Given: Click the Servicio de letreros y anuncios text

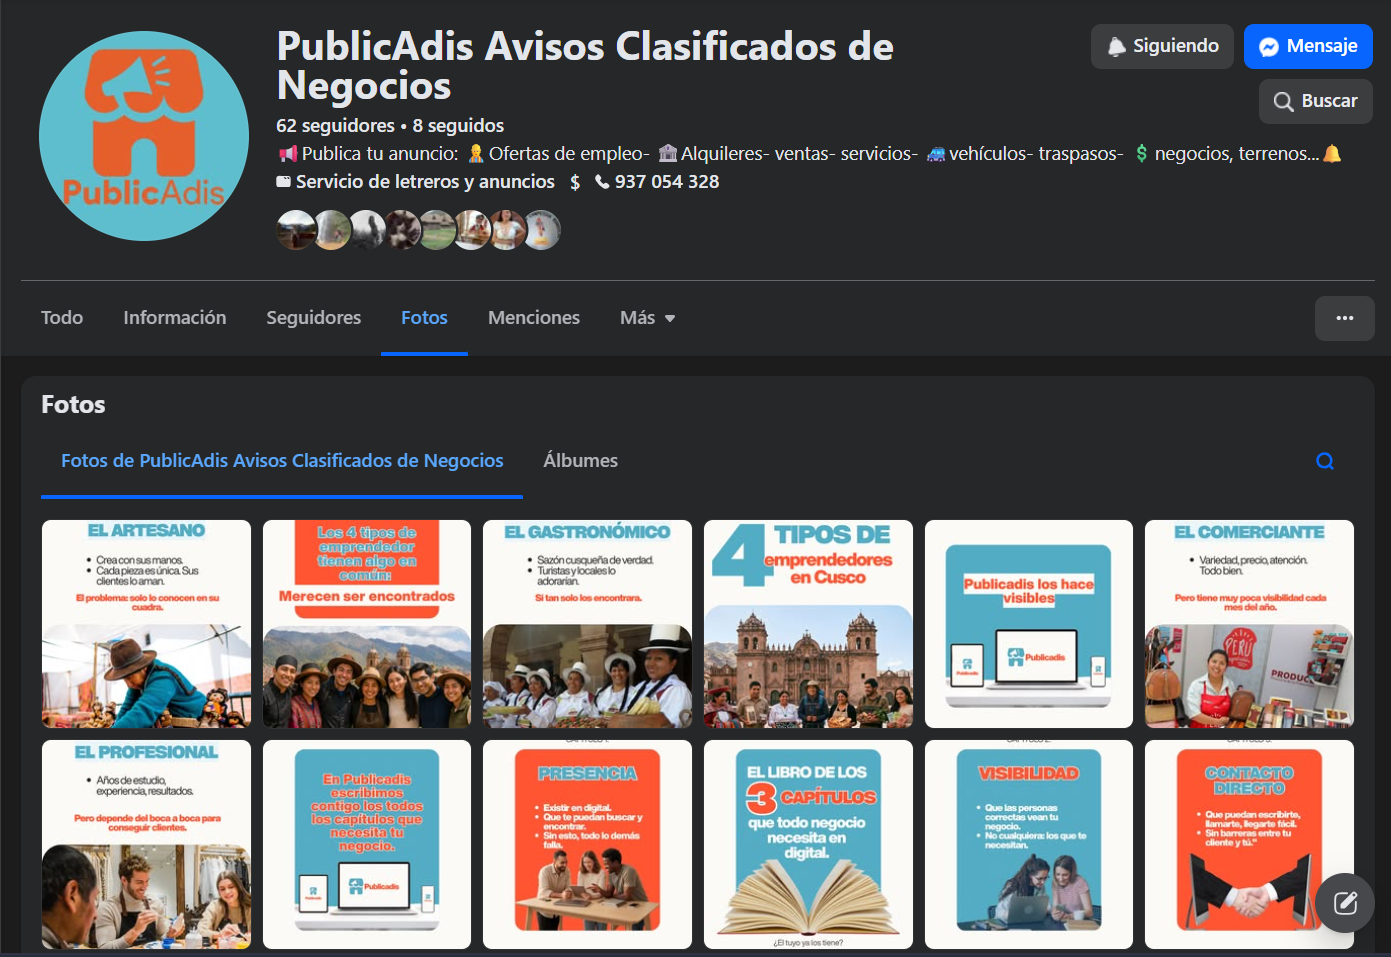Looking at the screenshot, I should point(425,182).
